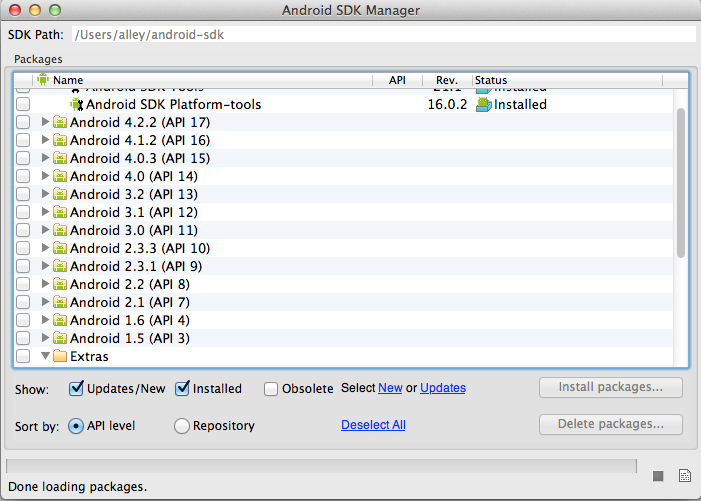Viewport: 701px width, 501px height.
Task: Open the SDK Manager log icon
Action: (684, 476)
